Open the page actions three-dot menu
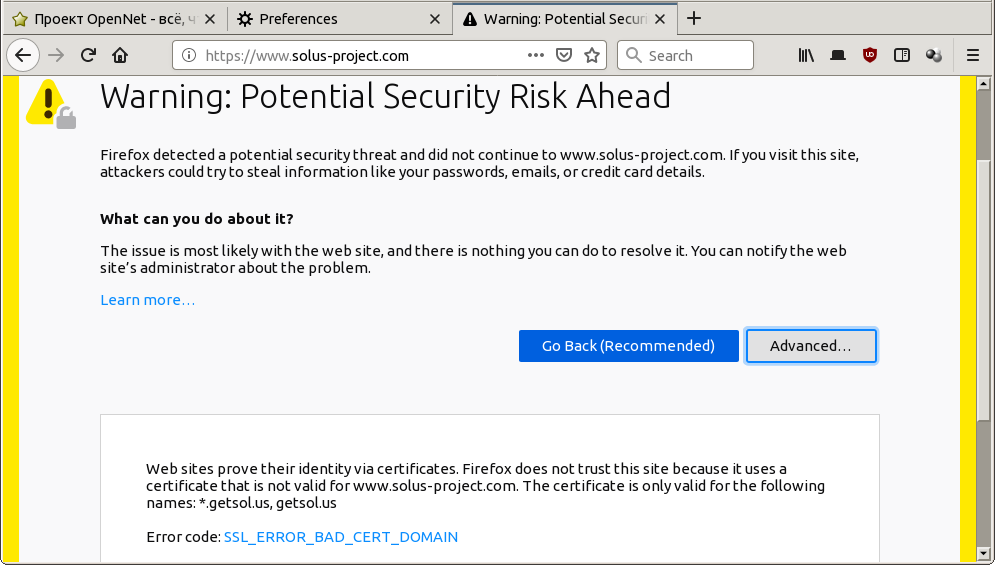The image size is (995, 565). [536, 56]
